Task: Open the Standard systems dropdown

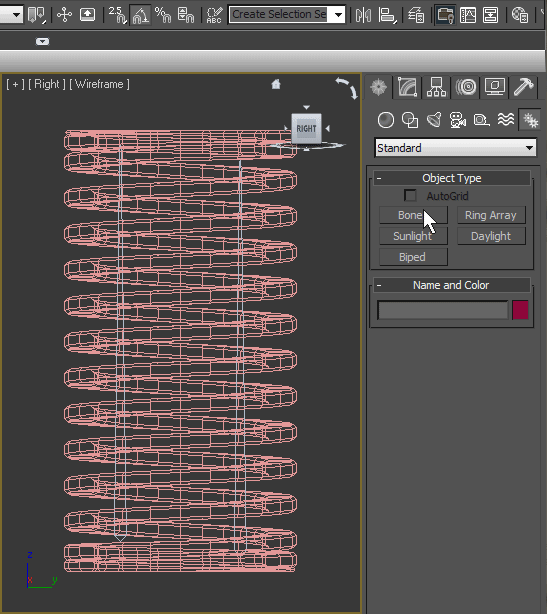Action: tap(455, 148)
